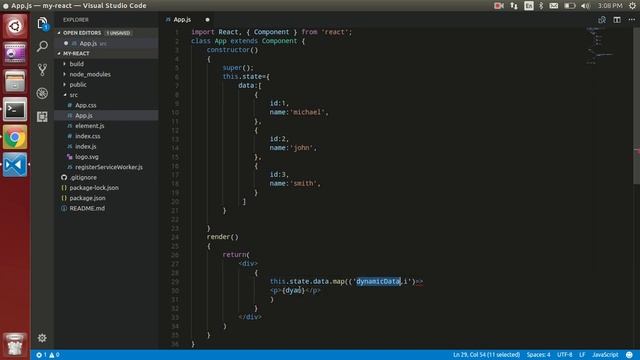This screenshot has height=360, width=640.
Task: Click the open changes icon in editor toolbar
Action: [x=602, y=20]
